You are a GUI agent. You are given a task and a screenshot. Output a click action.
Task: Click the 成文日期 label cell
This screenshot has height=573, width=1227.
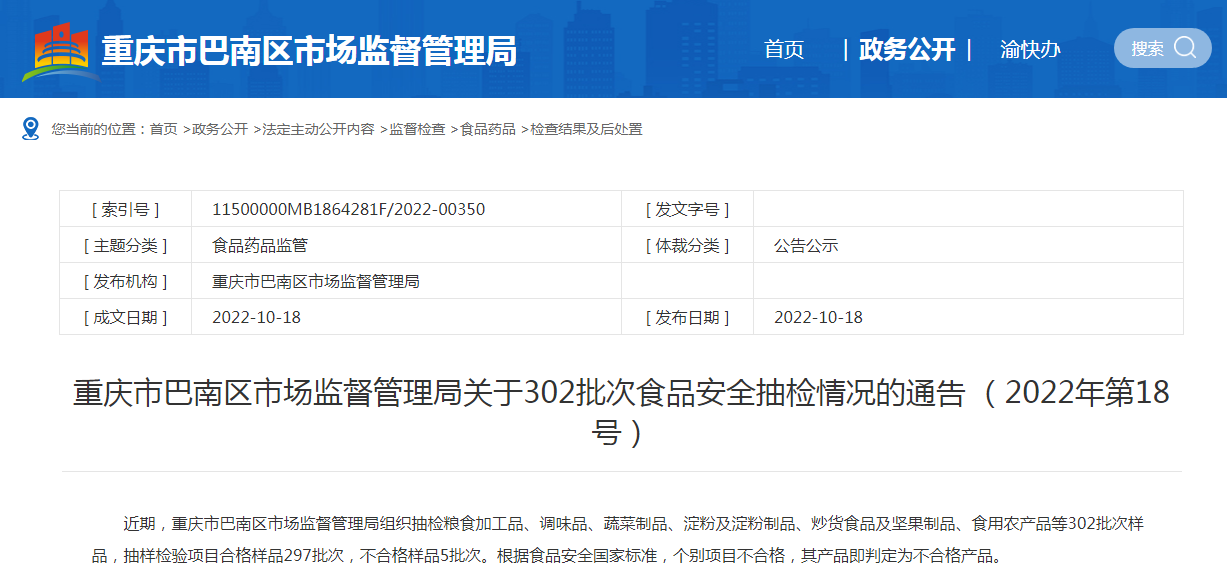coord(126,317)
